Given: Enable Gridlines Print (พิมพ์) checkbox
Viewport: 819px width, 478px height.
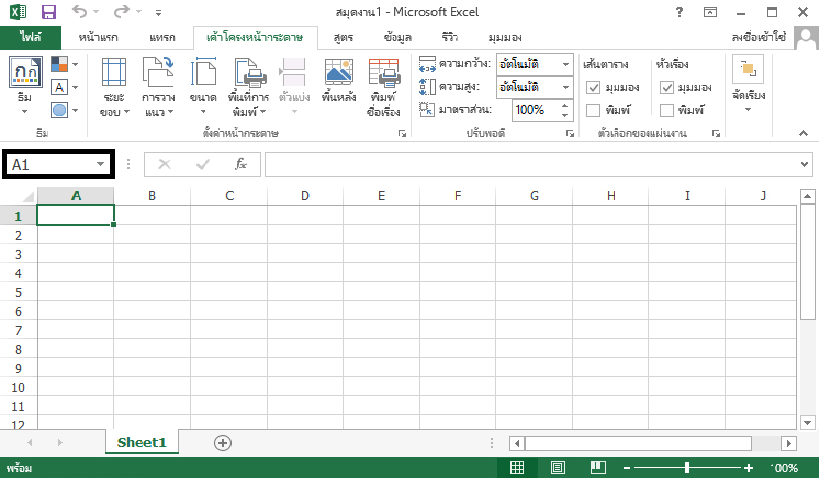Looking at the screenshot, I should click(593, 110).
